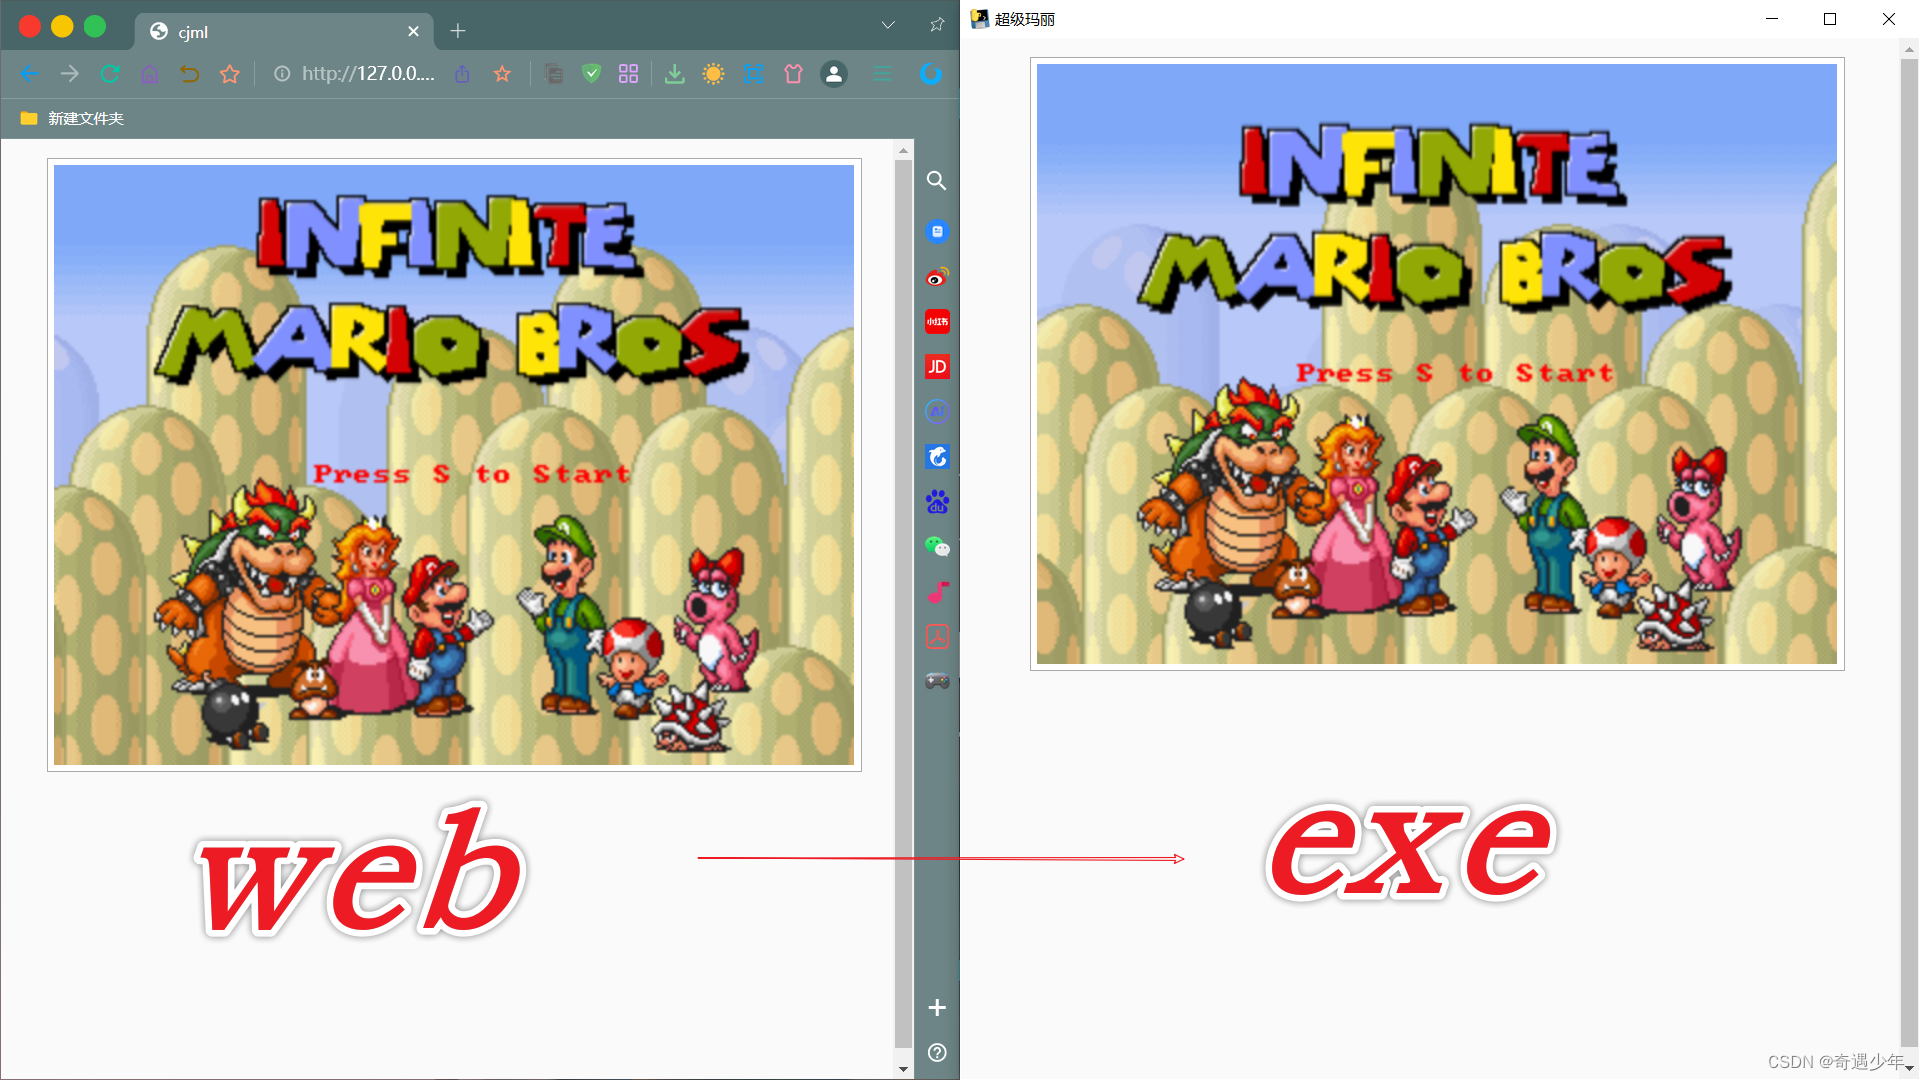The image size is (1920, 1080).
Task: Open downloads via download arrow icon
Action: (675, 74)
